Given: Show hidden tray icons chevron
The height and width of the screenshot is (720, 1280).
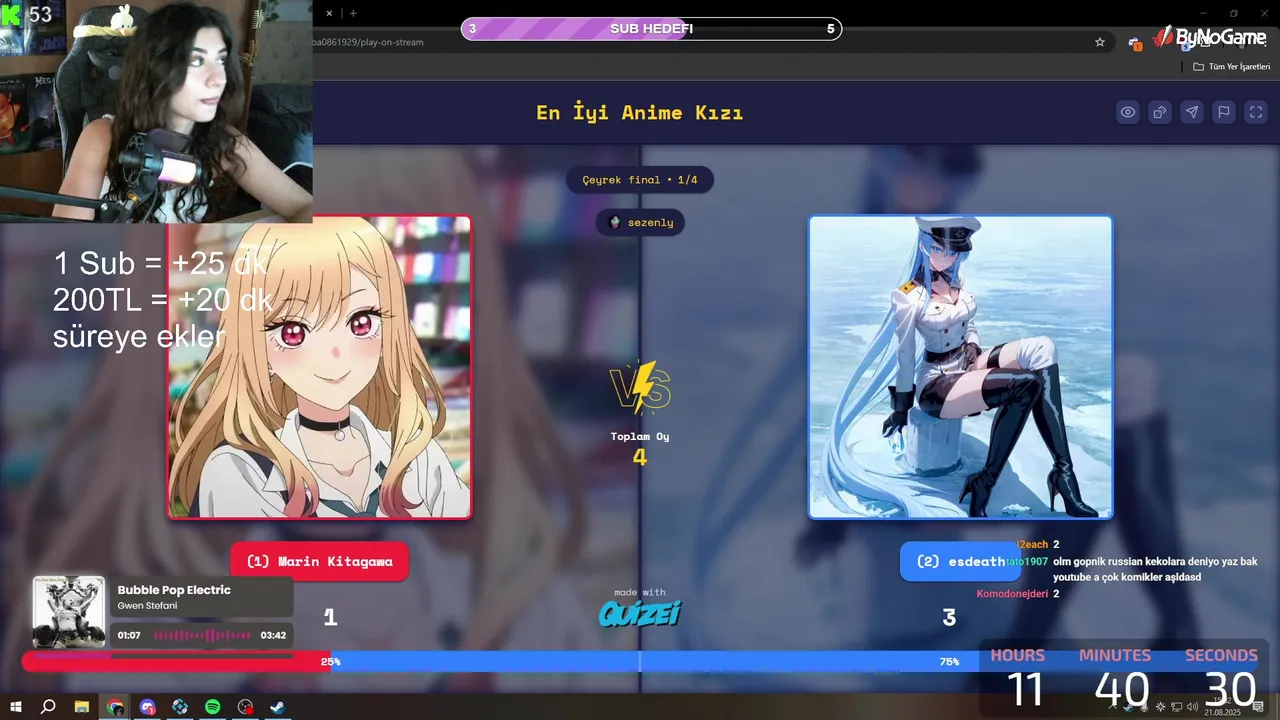Looking at the screenshot, I should (1113, 707).
